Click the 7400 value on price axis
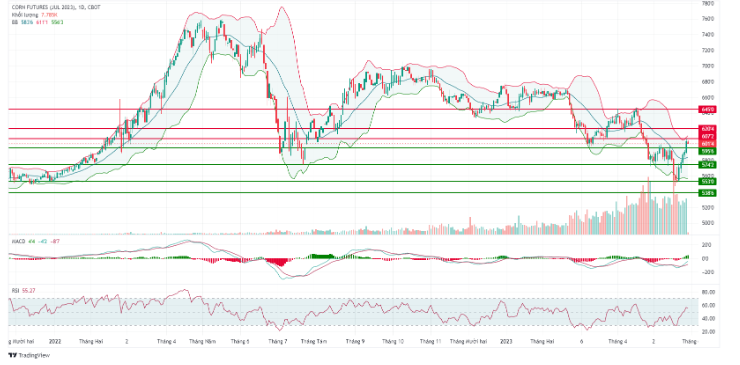Viewport: 740px width, 365px height. pos(707,35)
